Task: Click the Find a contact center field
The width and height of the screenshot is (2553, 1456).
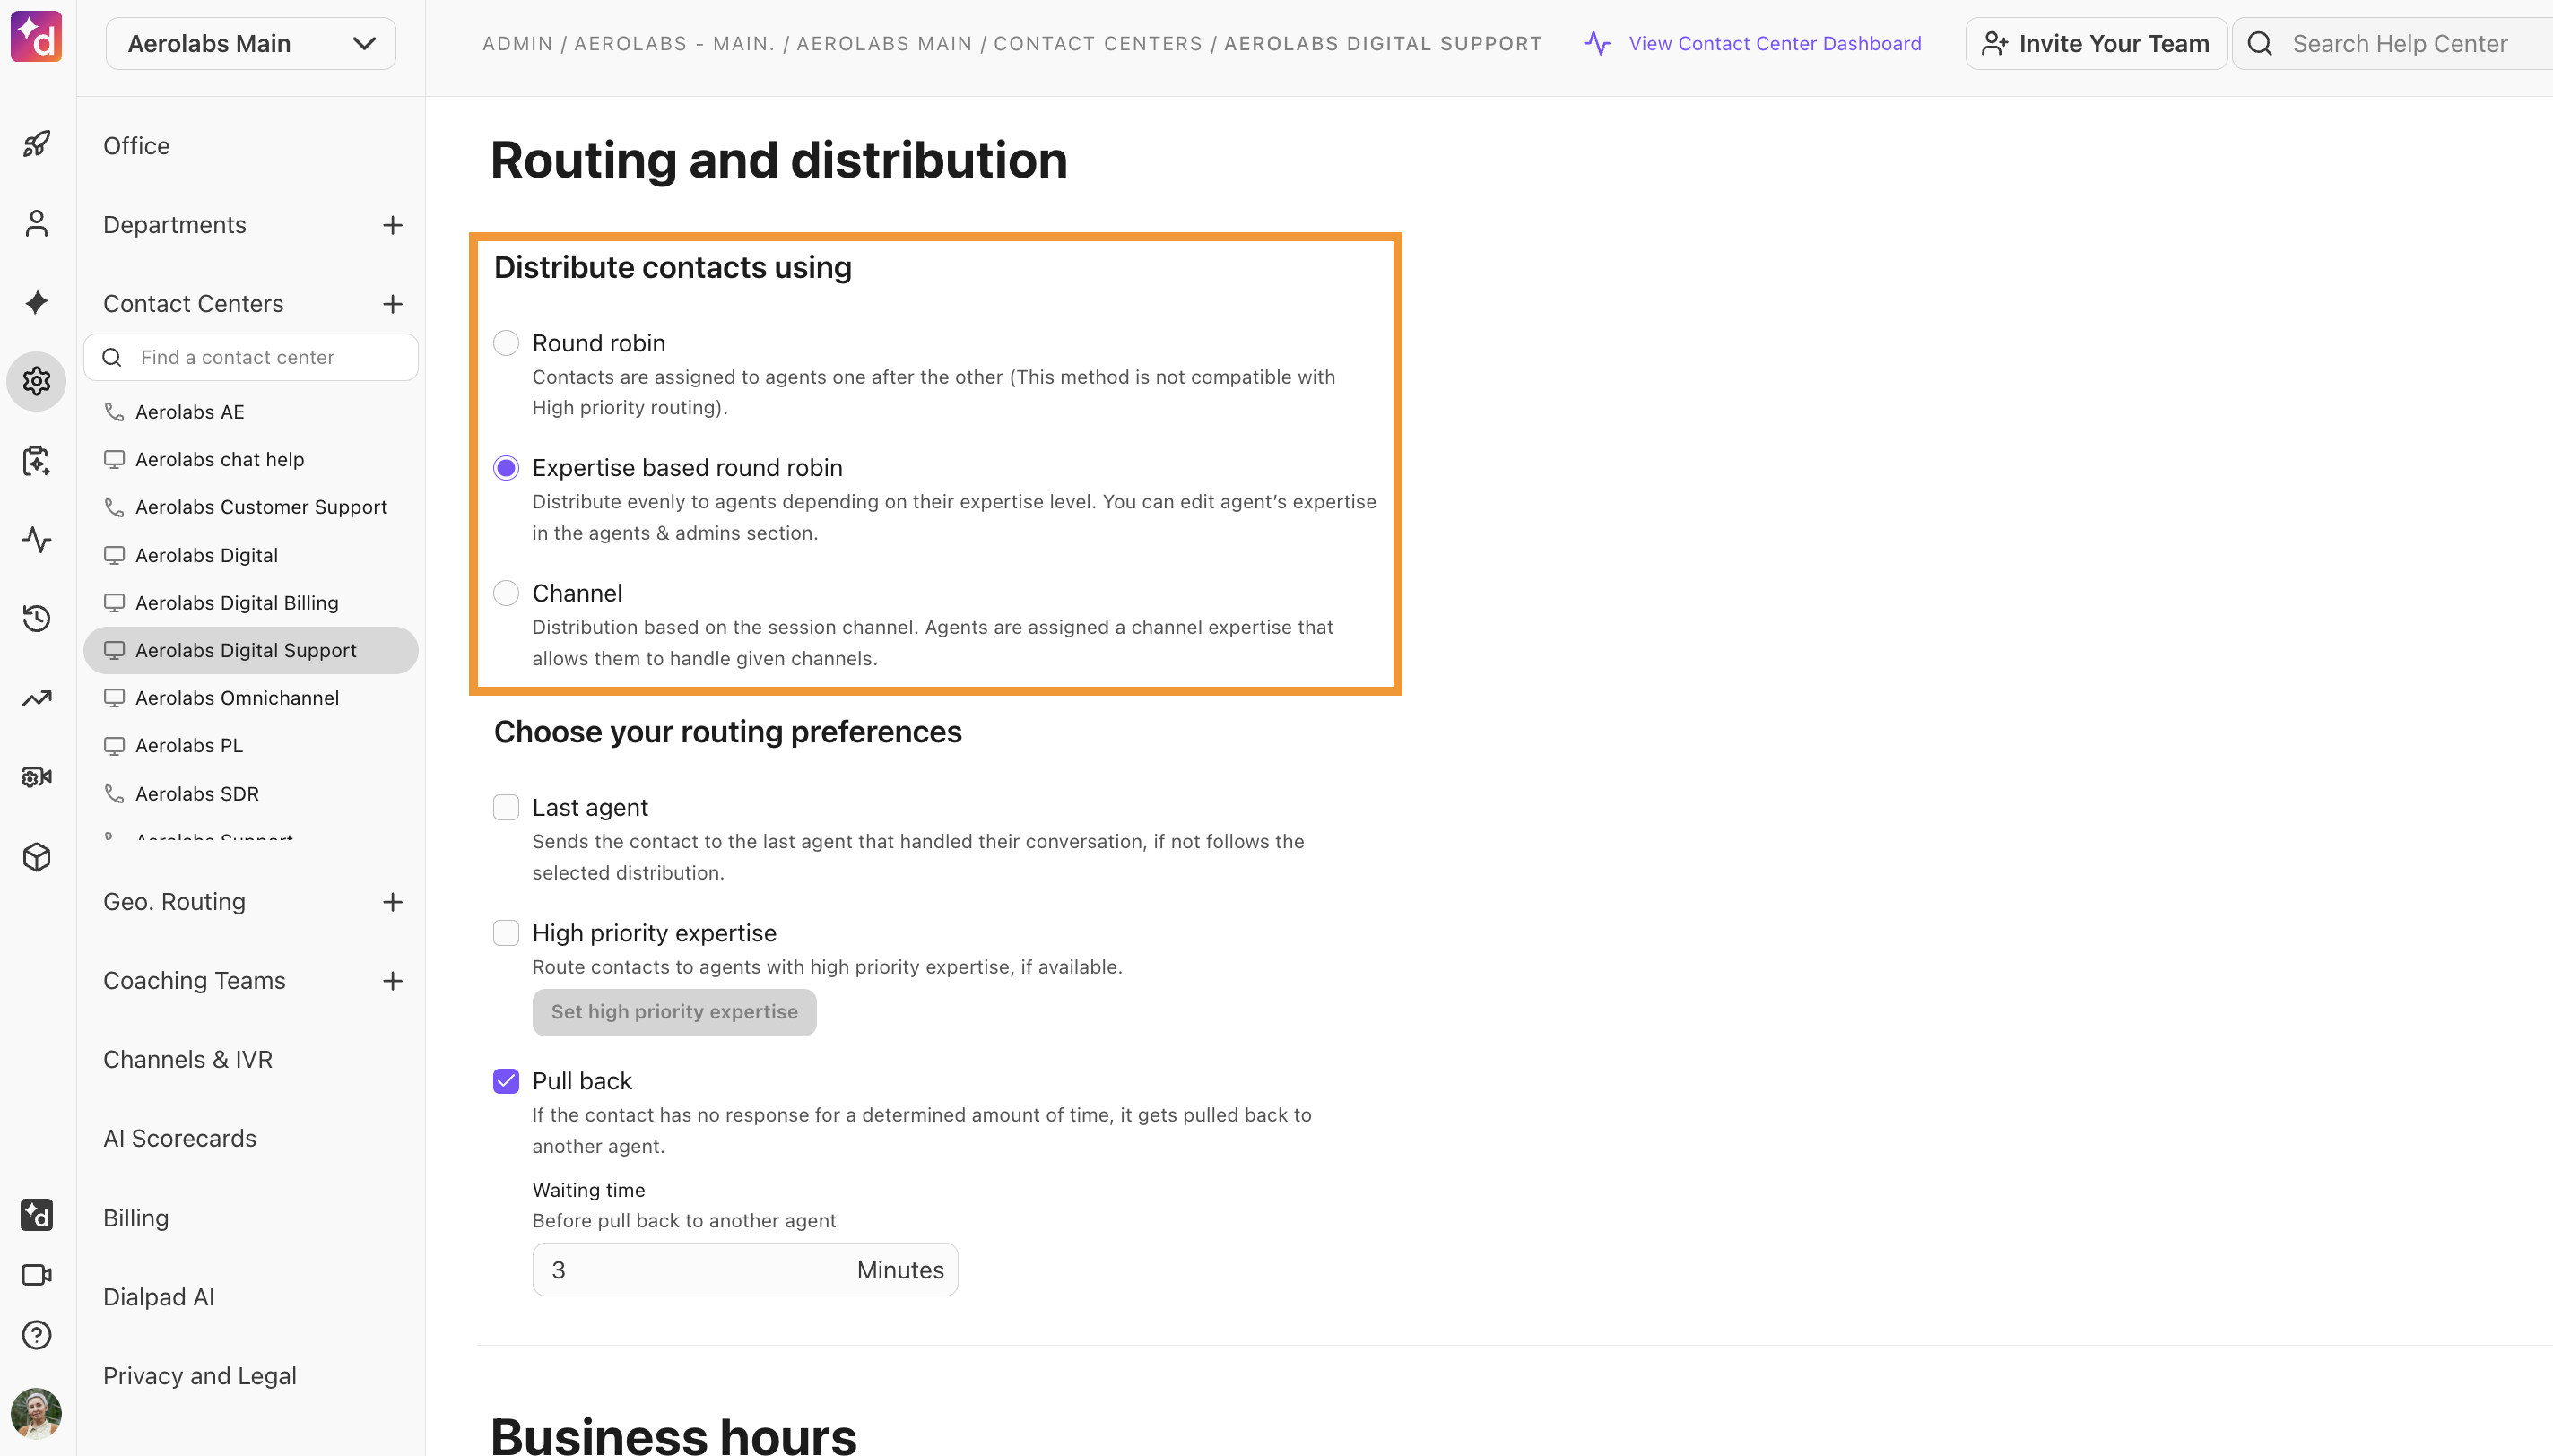Action: pyautogui.click(x=251, y=358)
